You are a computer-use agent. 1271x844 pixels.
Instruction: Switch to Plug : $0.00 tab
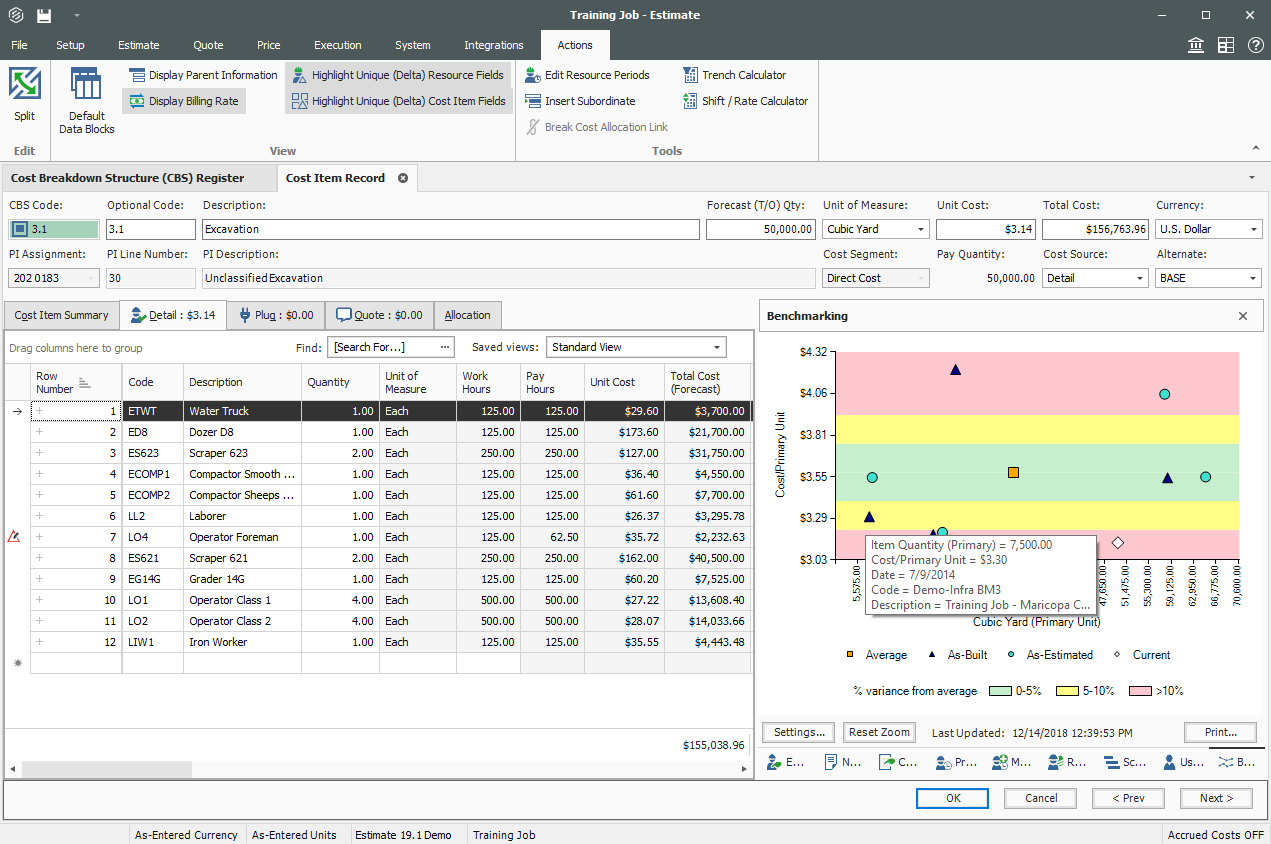pos(276,315)
